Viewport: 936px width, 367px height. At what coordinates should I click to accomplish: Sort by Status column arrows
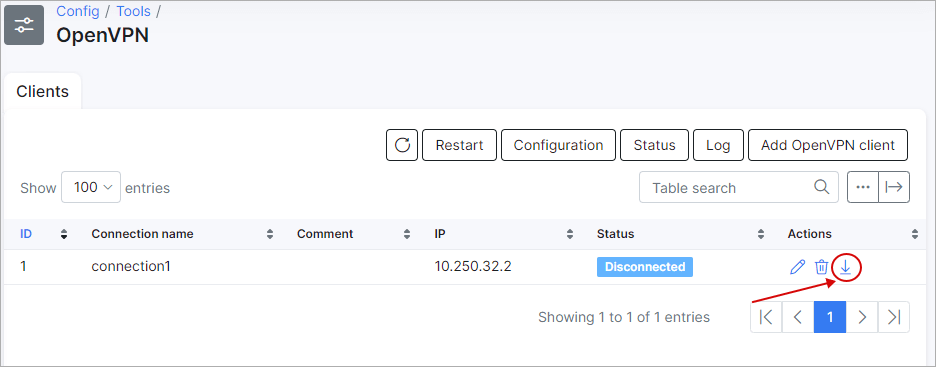coord(760,235)
